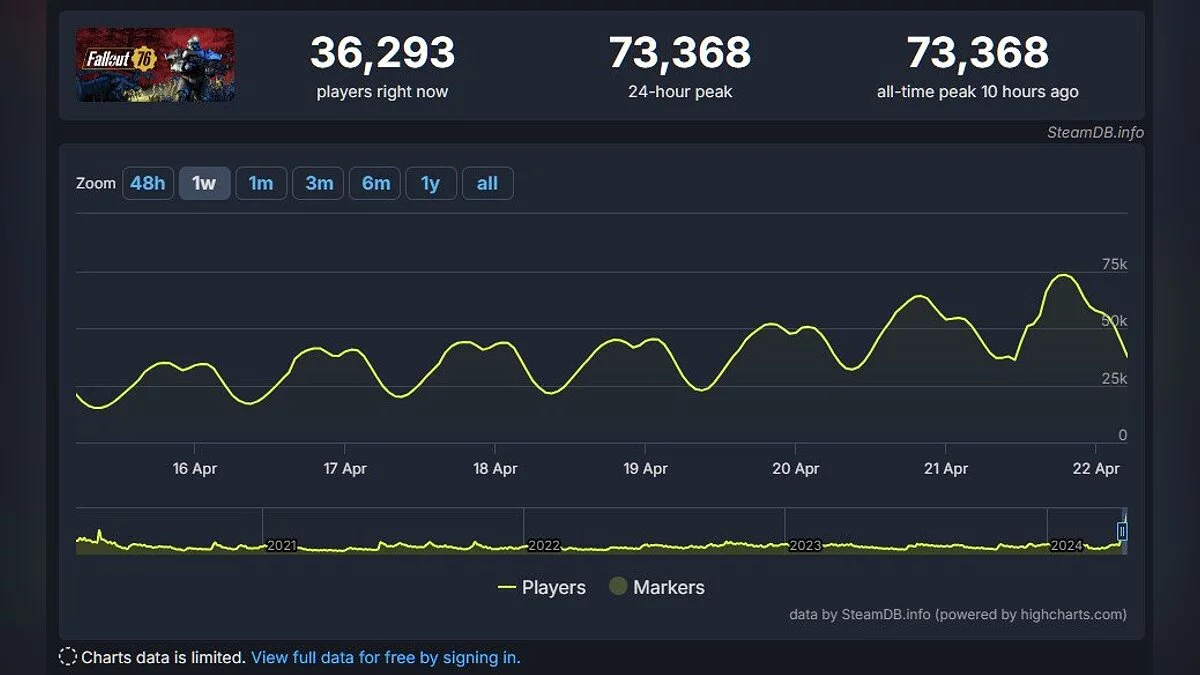Click the loading circle icon beside 'Charts data is limited'
The height and width of the screenshot is (675, 1200).
click(68, 657)
